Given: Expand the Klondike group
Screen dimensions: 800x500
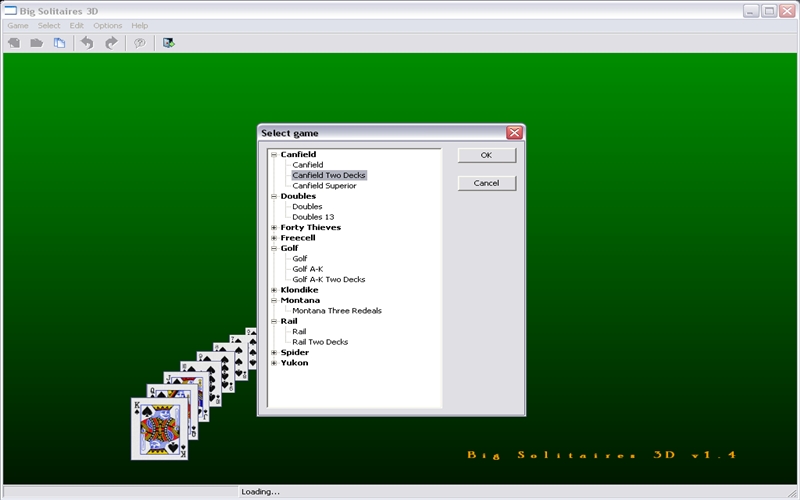Looking at the screenshot, I should [274, 290].
